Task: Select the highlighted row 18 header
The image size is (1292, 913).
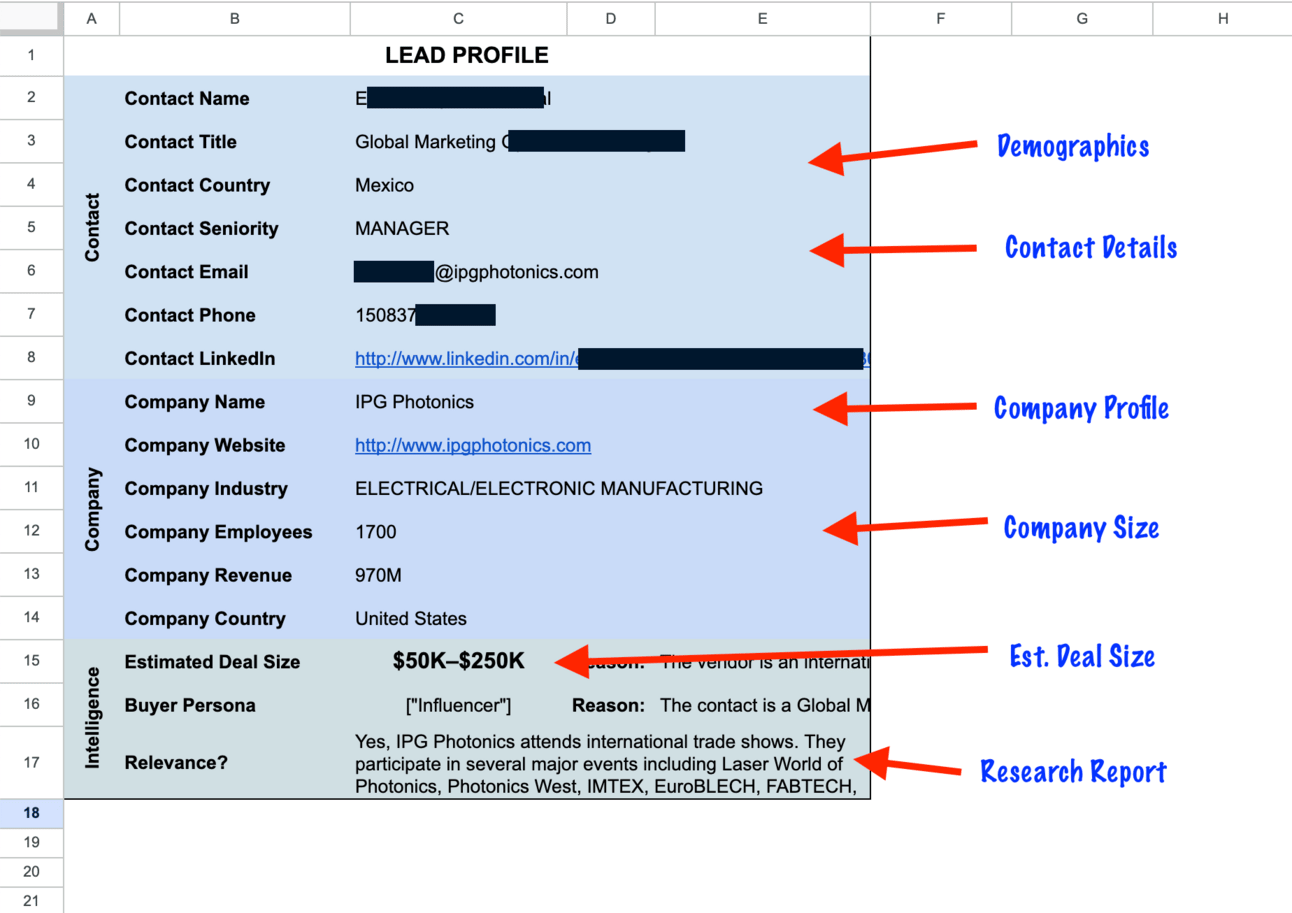Action: (x=32, y=814)
